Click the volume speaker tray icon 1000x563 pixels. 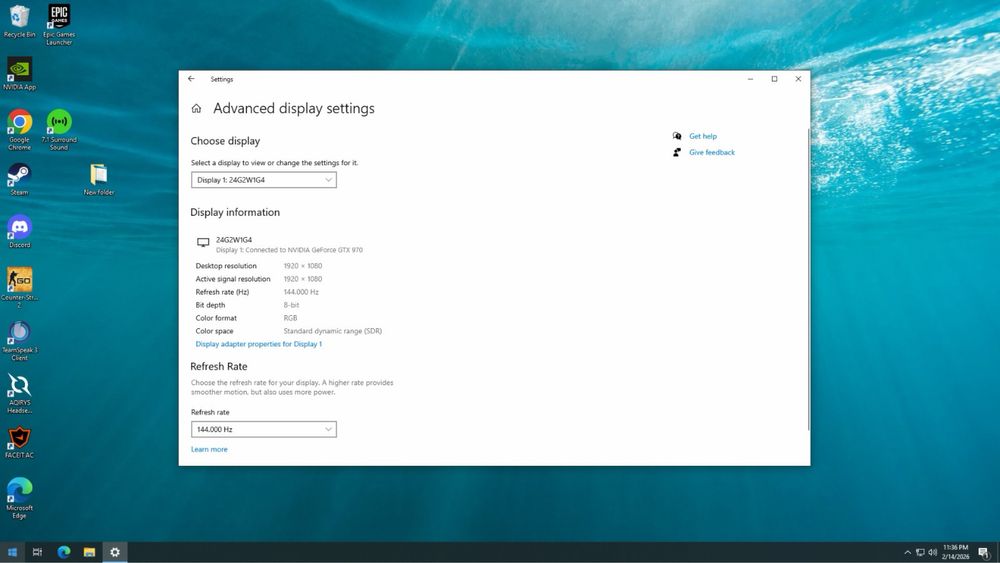click(932, 552)
